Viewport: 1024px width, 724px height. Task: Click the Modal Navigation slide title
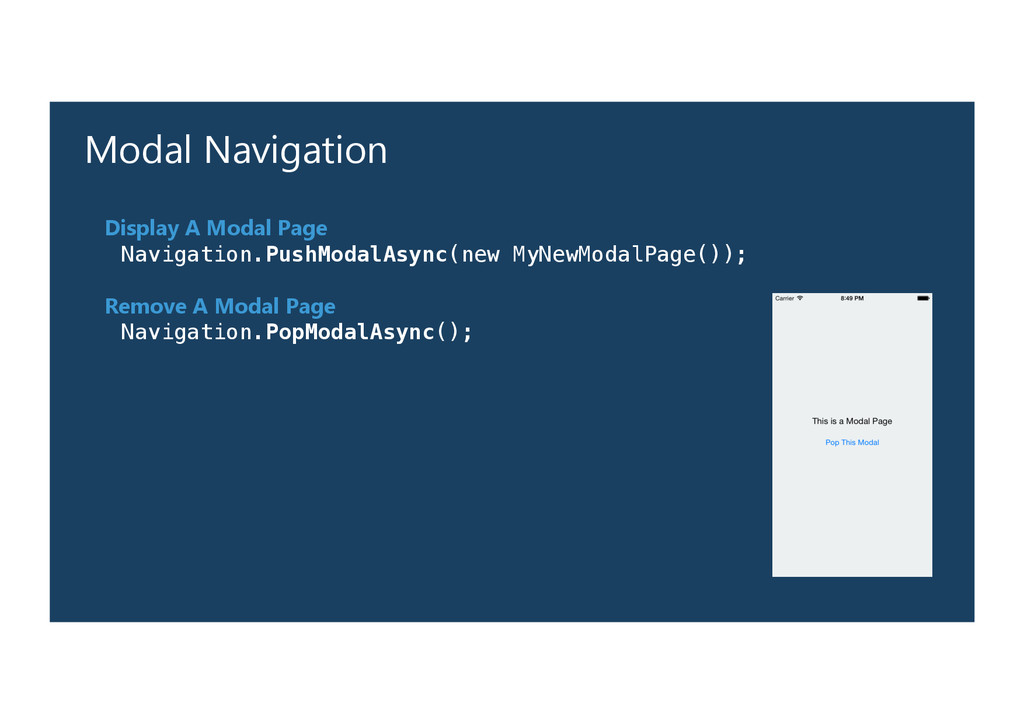click(236, 150)
